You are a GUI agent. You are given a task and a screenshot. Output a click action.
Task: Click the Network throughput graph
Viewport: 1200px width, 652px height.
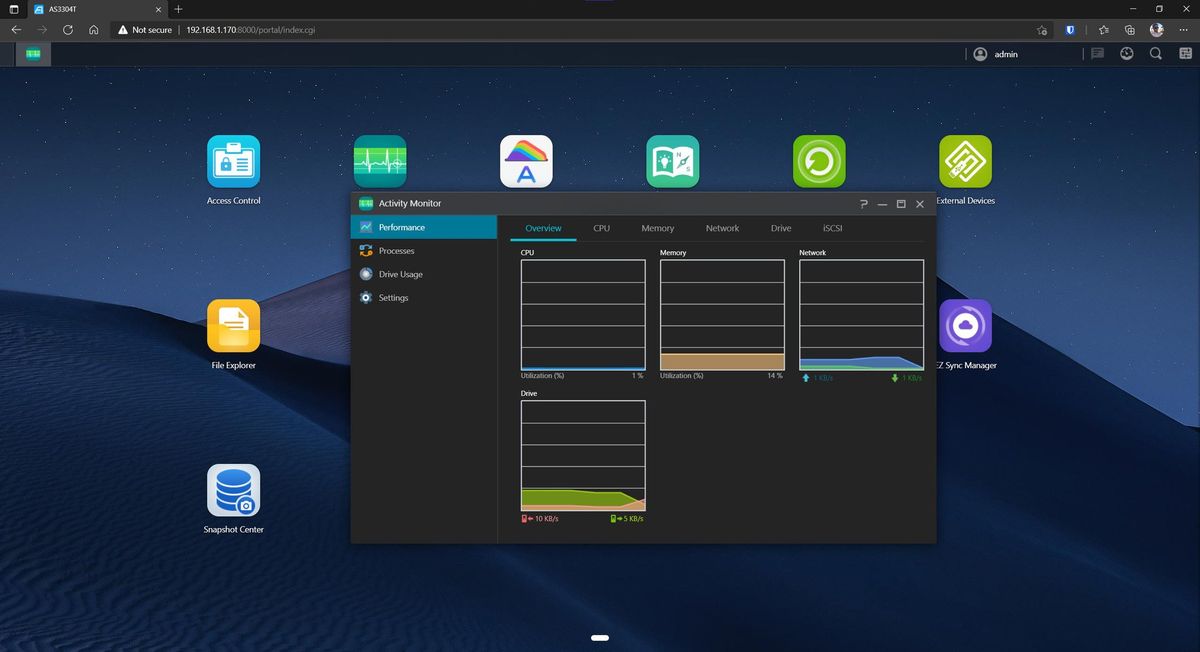[x=861, y=315]
